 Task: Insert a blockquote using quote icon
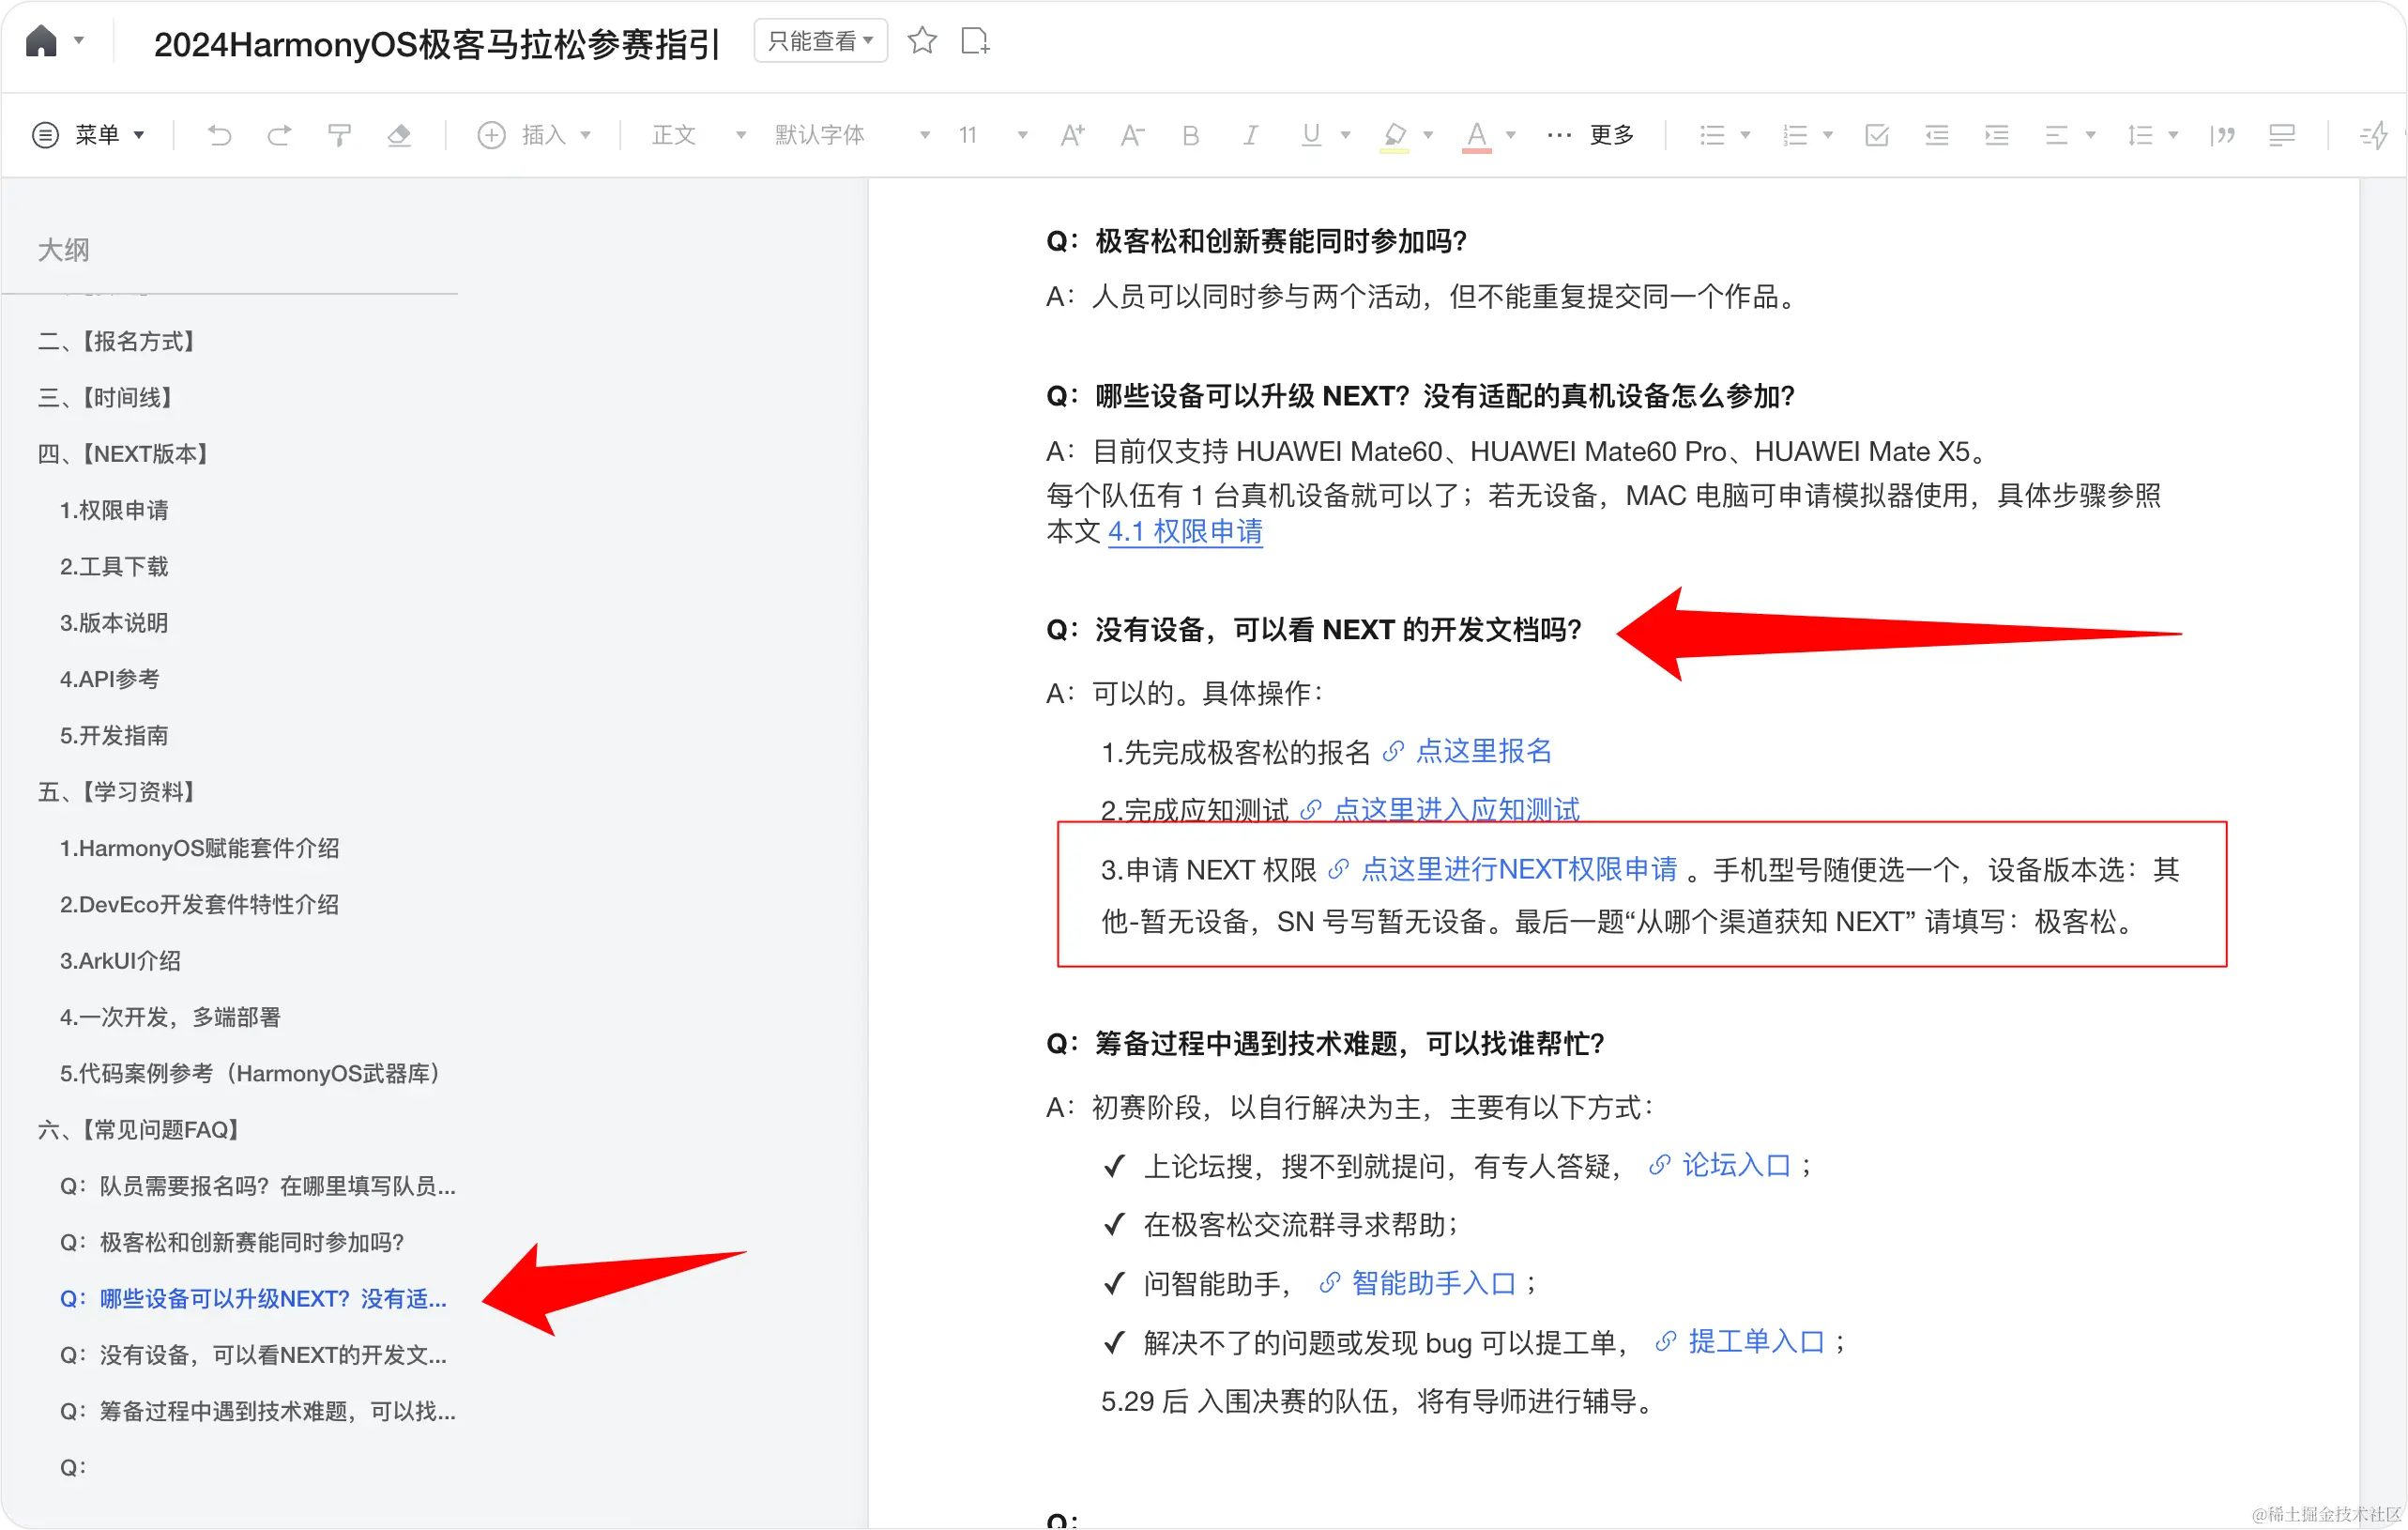[x=2222, y=134]
